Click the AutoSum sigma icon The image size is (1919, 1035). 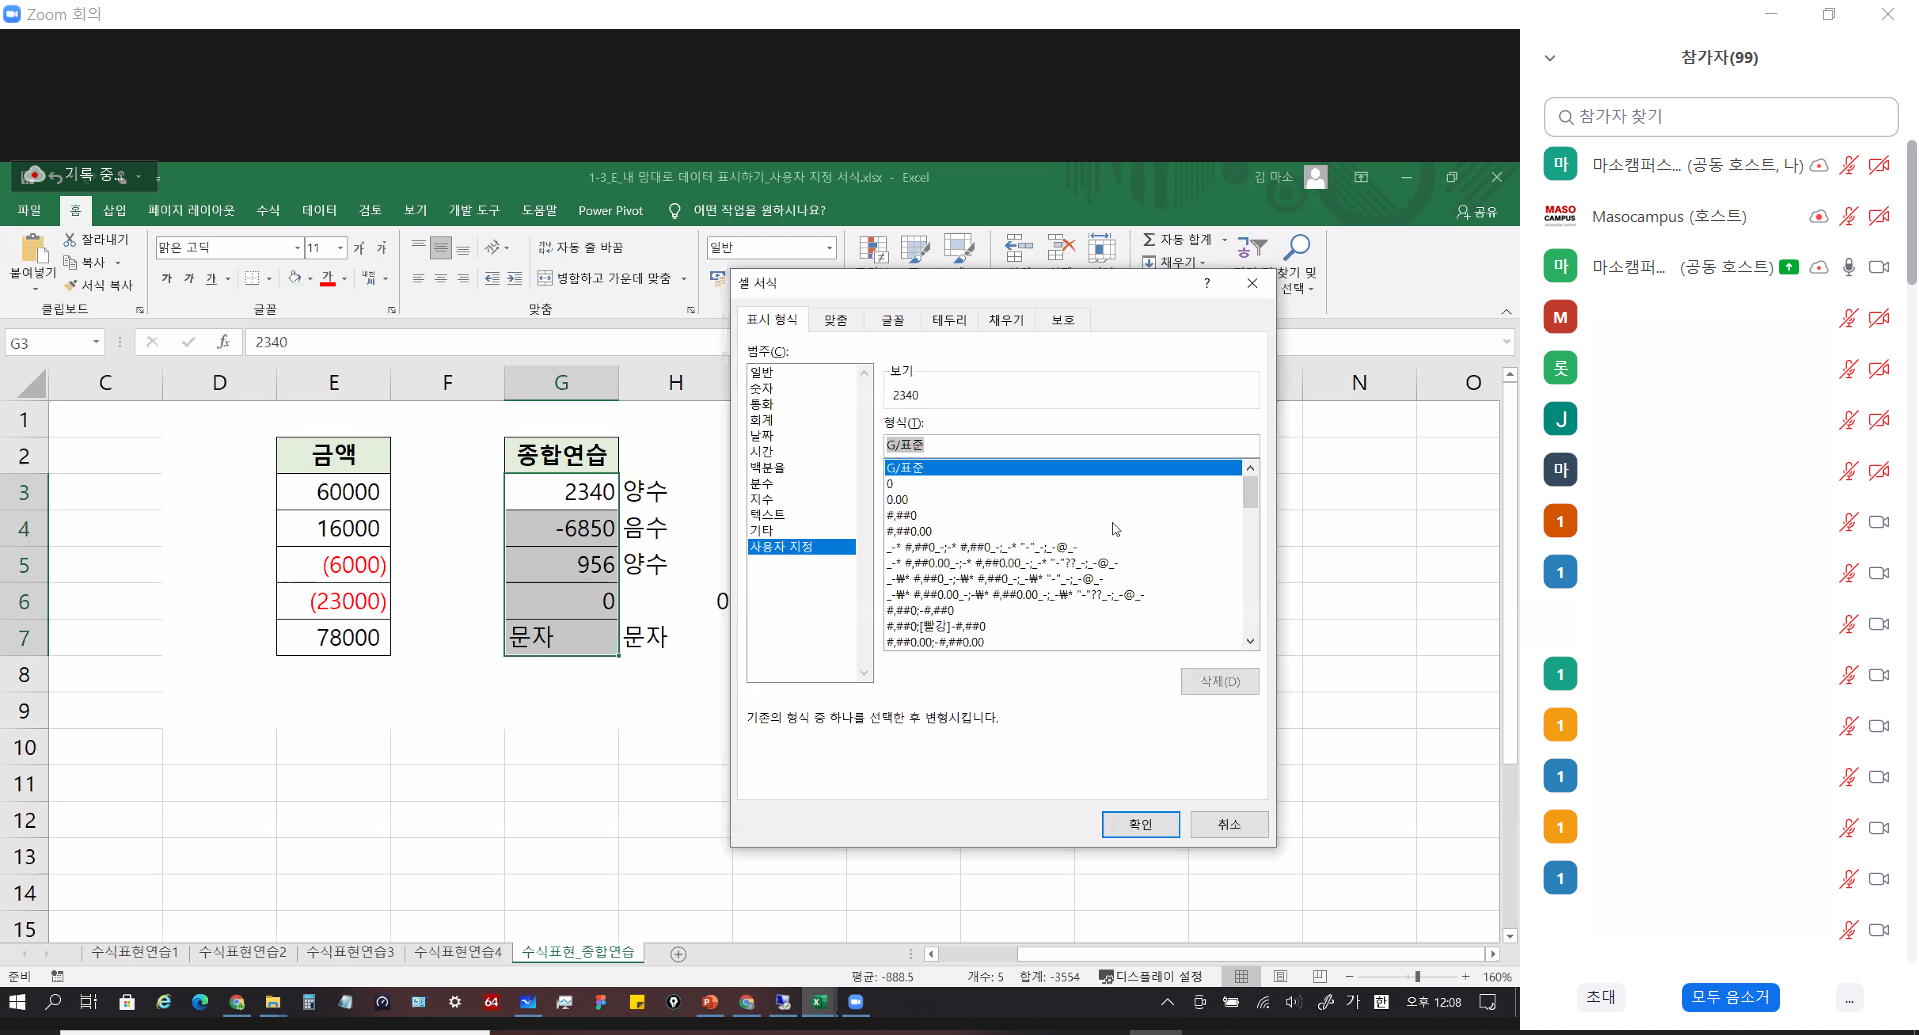click(x=1149, y=240)
